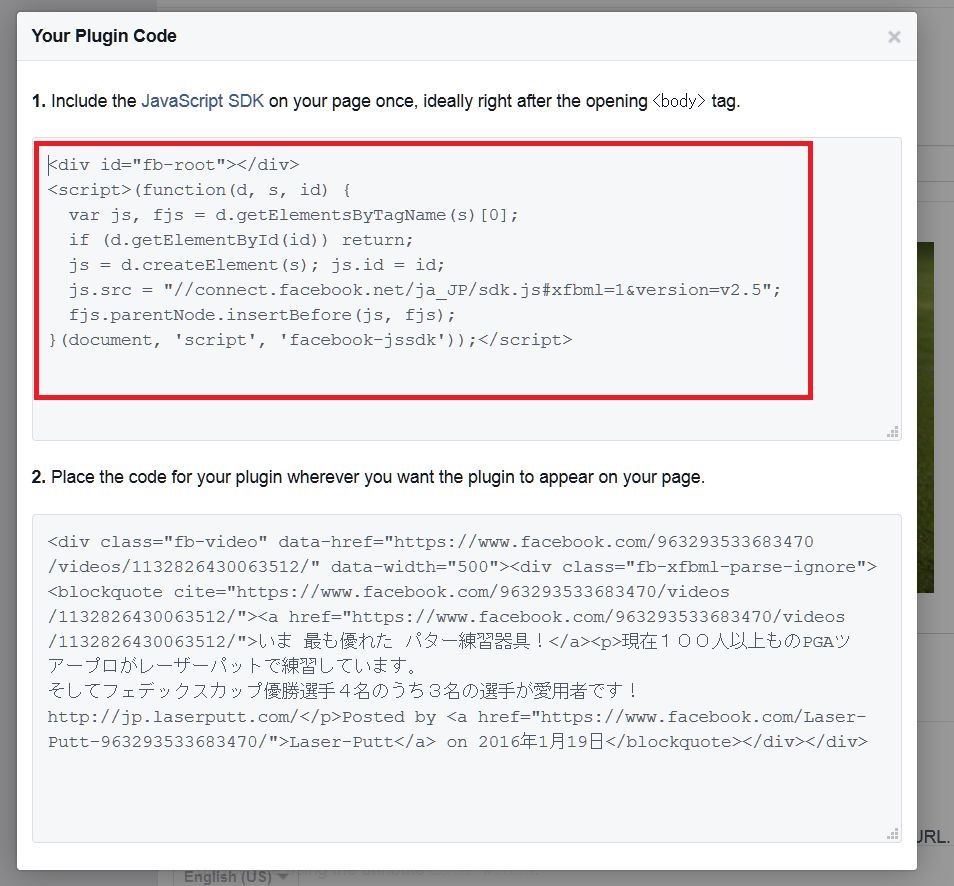
Task: Click step 1 instruction text 'Include the'
Action: (94, 101)
